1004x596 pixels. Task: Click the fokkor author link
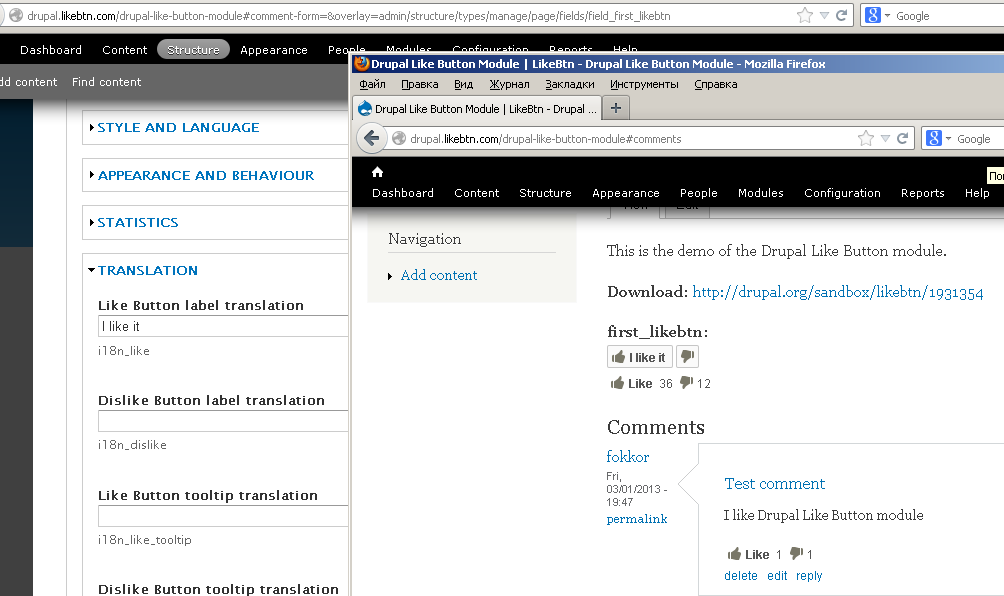point(628,456)
